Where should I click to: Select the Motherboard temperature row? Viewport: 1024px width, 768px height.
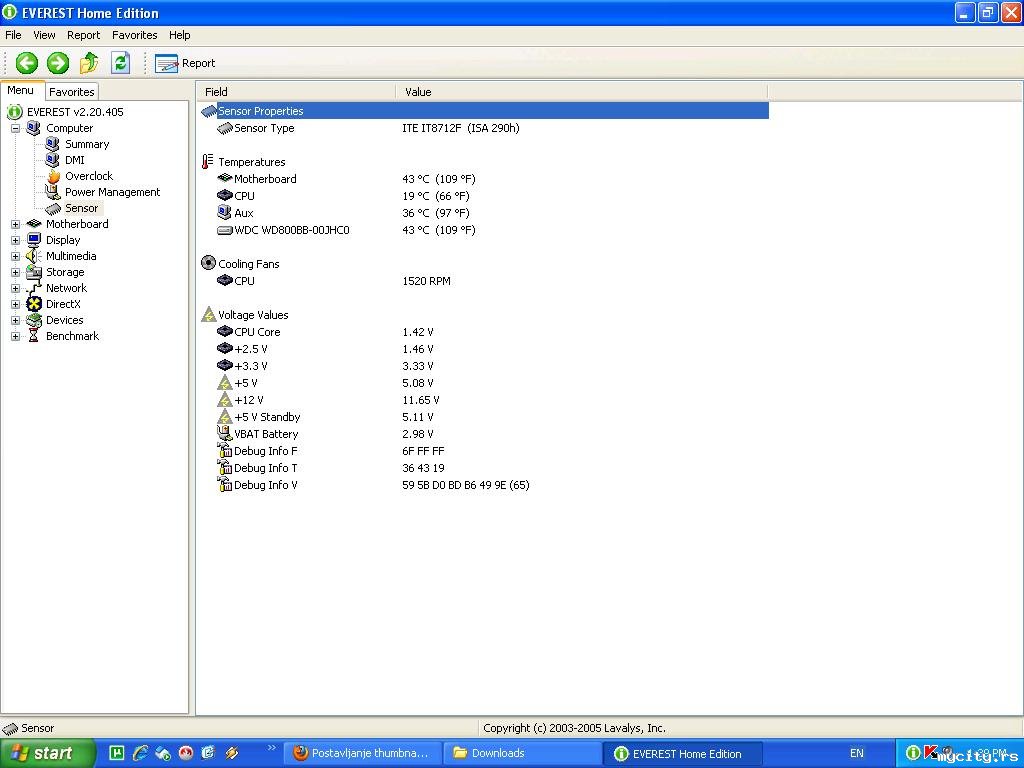pos(485,179)
